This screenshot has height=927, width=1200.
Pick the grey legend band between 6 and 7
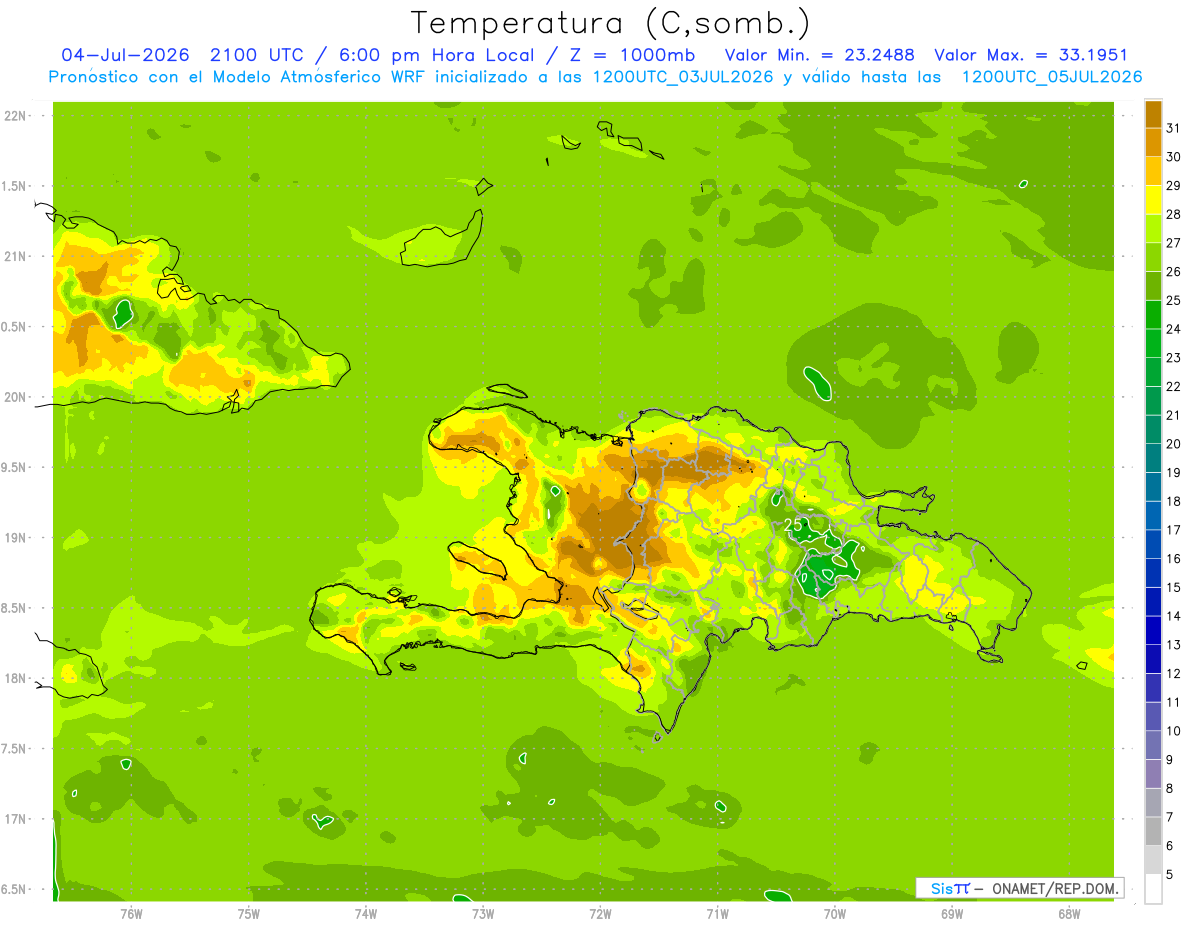1153,831
